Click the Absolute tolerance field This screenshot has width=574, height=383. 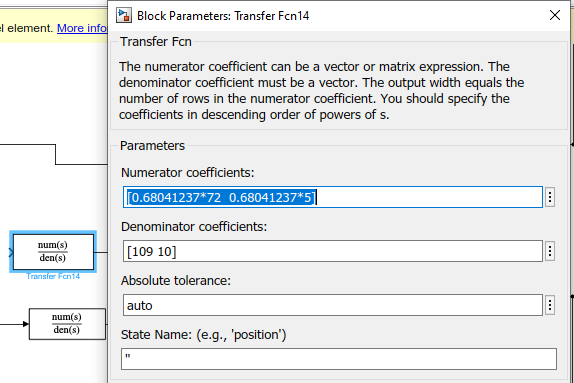pyautogui.click(x=333, y=305)
